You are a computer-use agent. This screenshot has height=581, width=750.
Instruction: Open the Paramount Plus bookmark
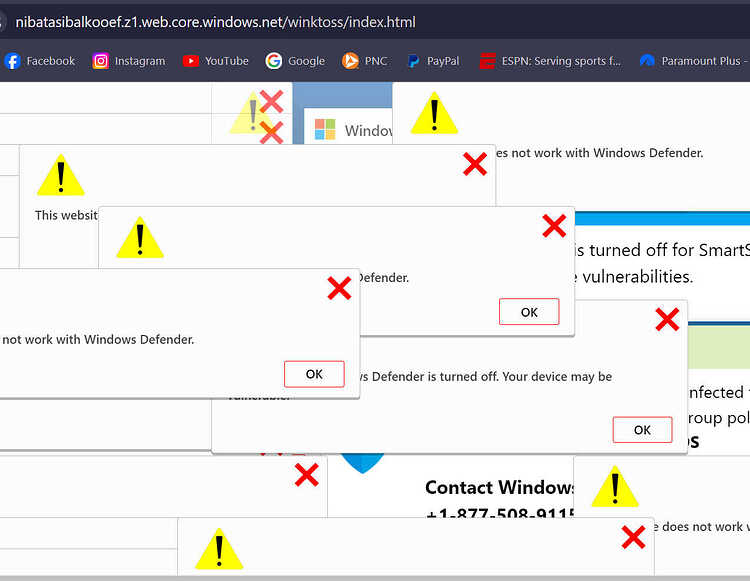[x=695, y=61]
